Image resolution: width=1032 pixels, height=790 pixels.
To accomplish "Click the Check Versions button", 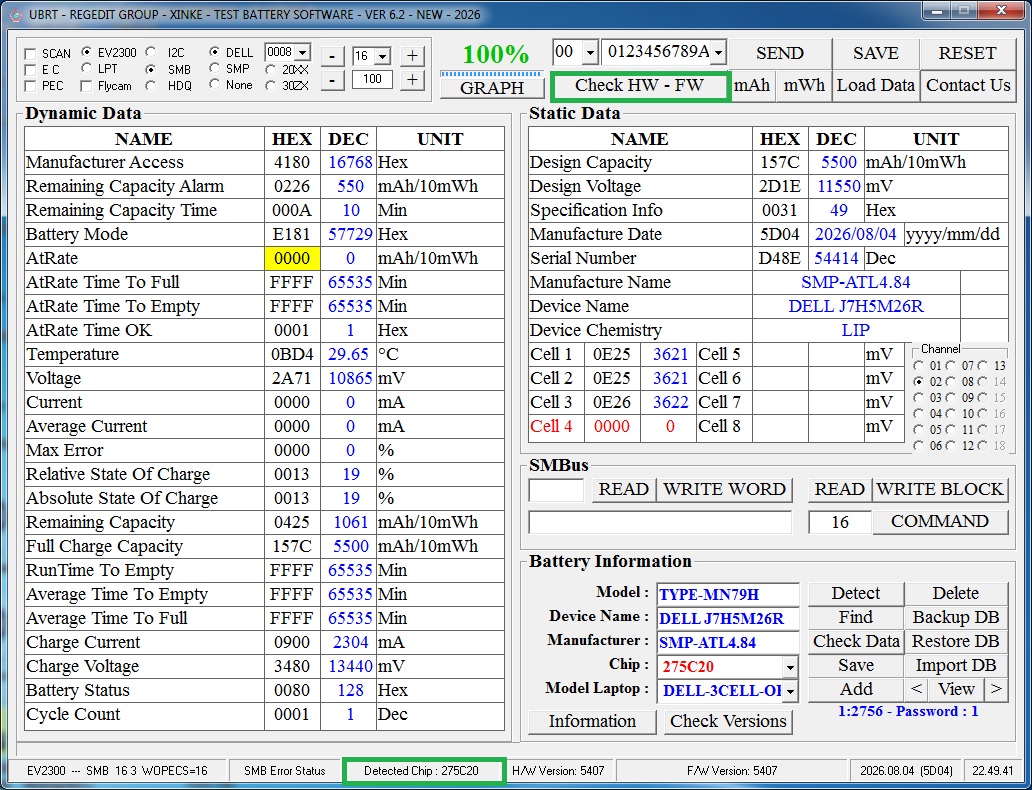I will [728, 722].
